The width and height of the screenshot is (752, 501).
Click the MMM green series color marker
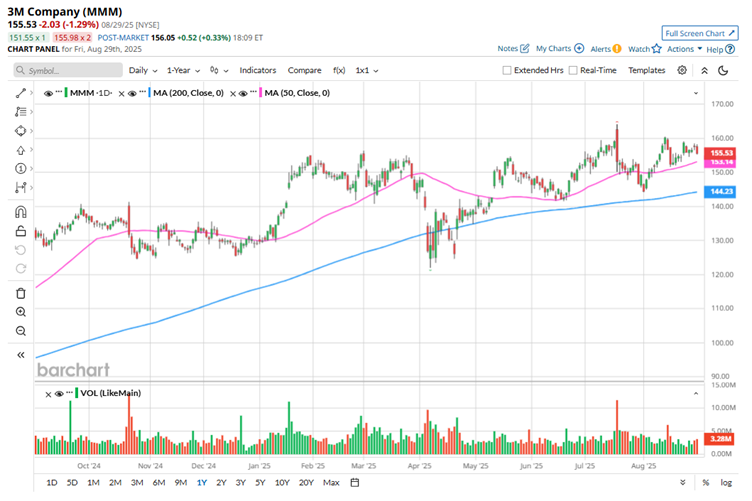[66, 93]
